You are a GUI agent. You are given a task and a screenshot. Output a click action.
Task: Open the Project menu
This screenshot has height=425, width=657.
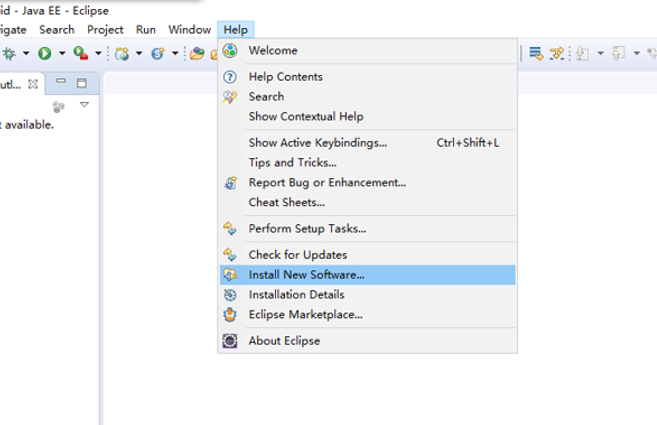point(105,30)
